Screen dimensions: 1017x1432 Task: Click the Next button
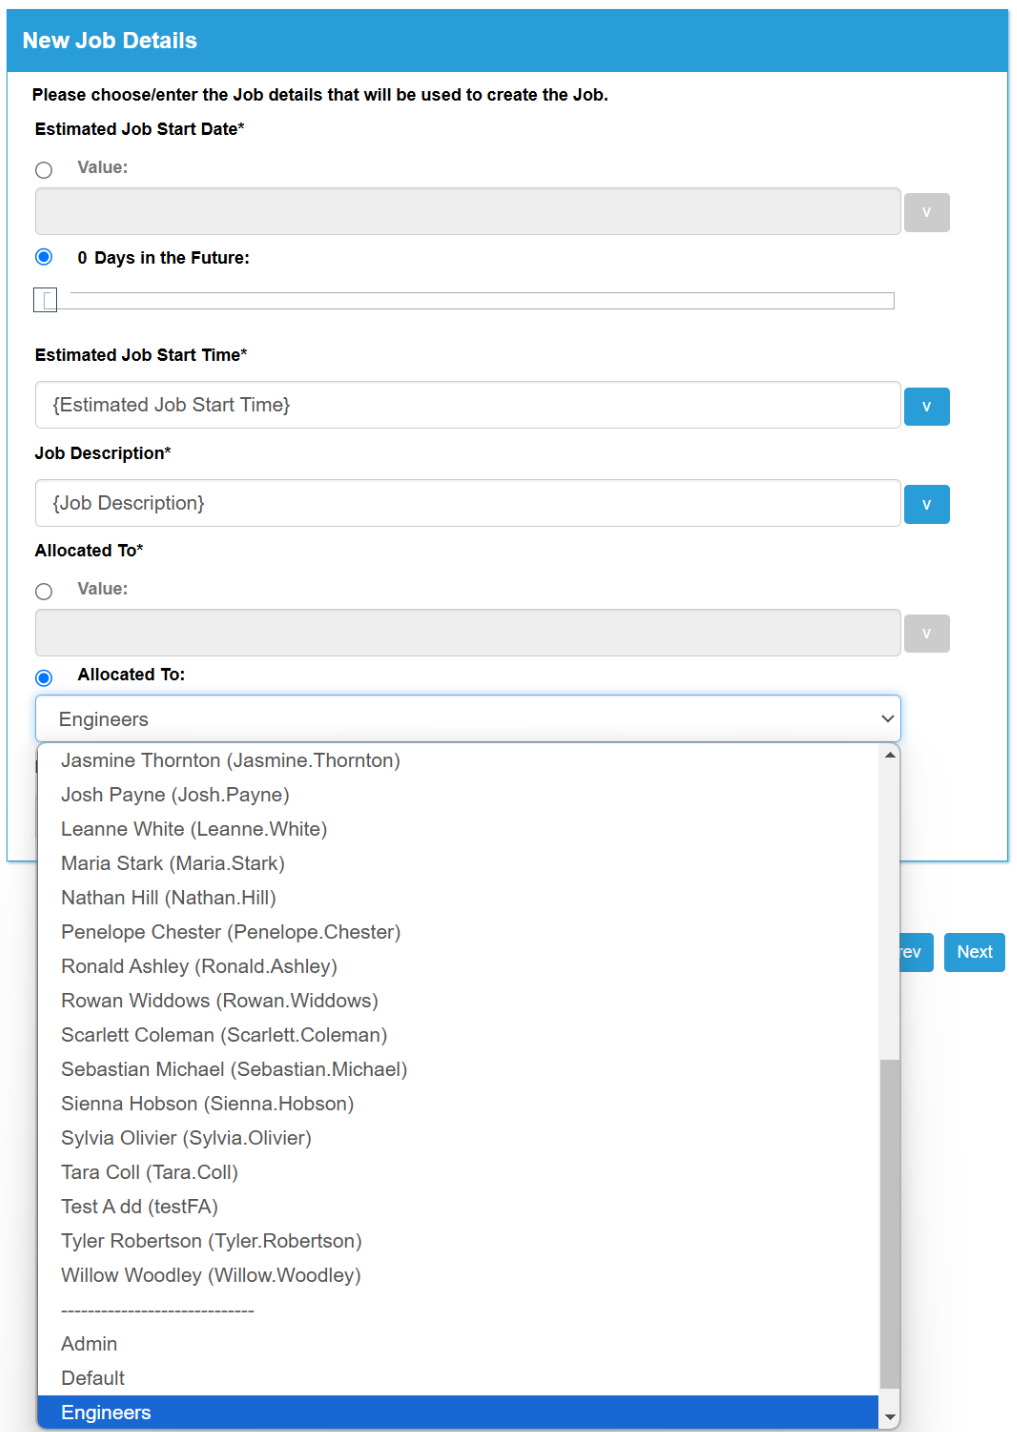click(974, 952)
